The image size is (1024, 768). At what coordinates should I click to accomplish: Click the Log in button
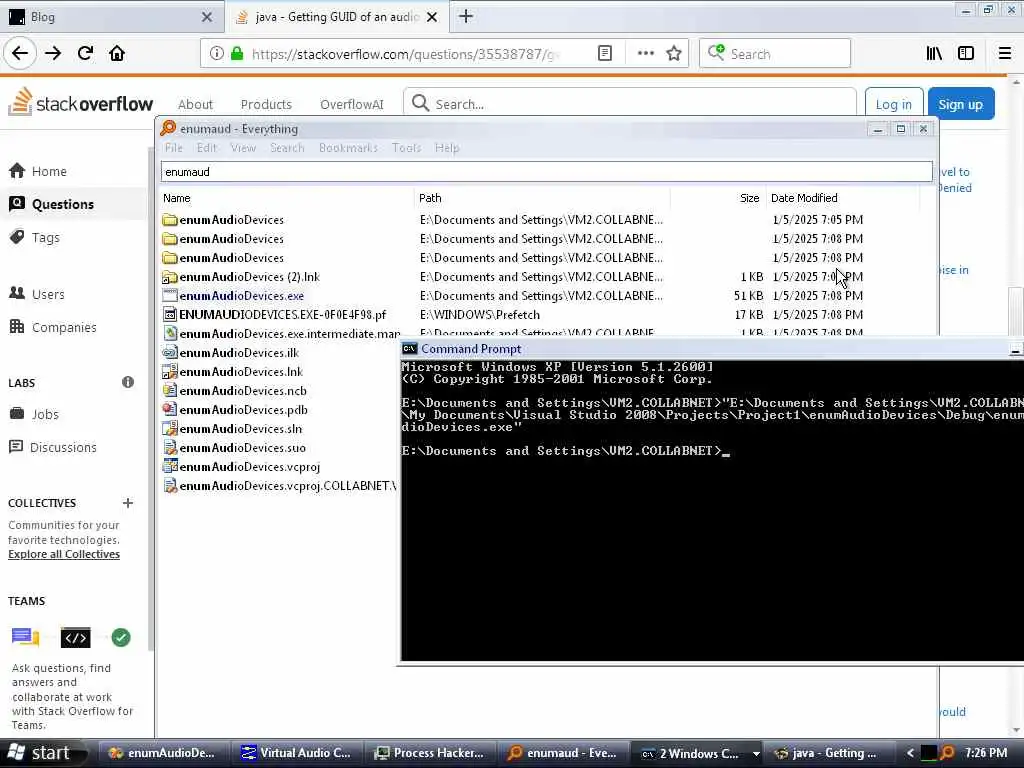[893, 104]
